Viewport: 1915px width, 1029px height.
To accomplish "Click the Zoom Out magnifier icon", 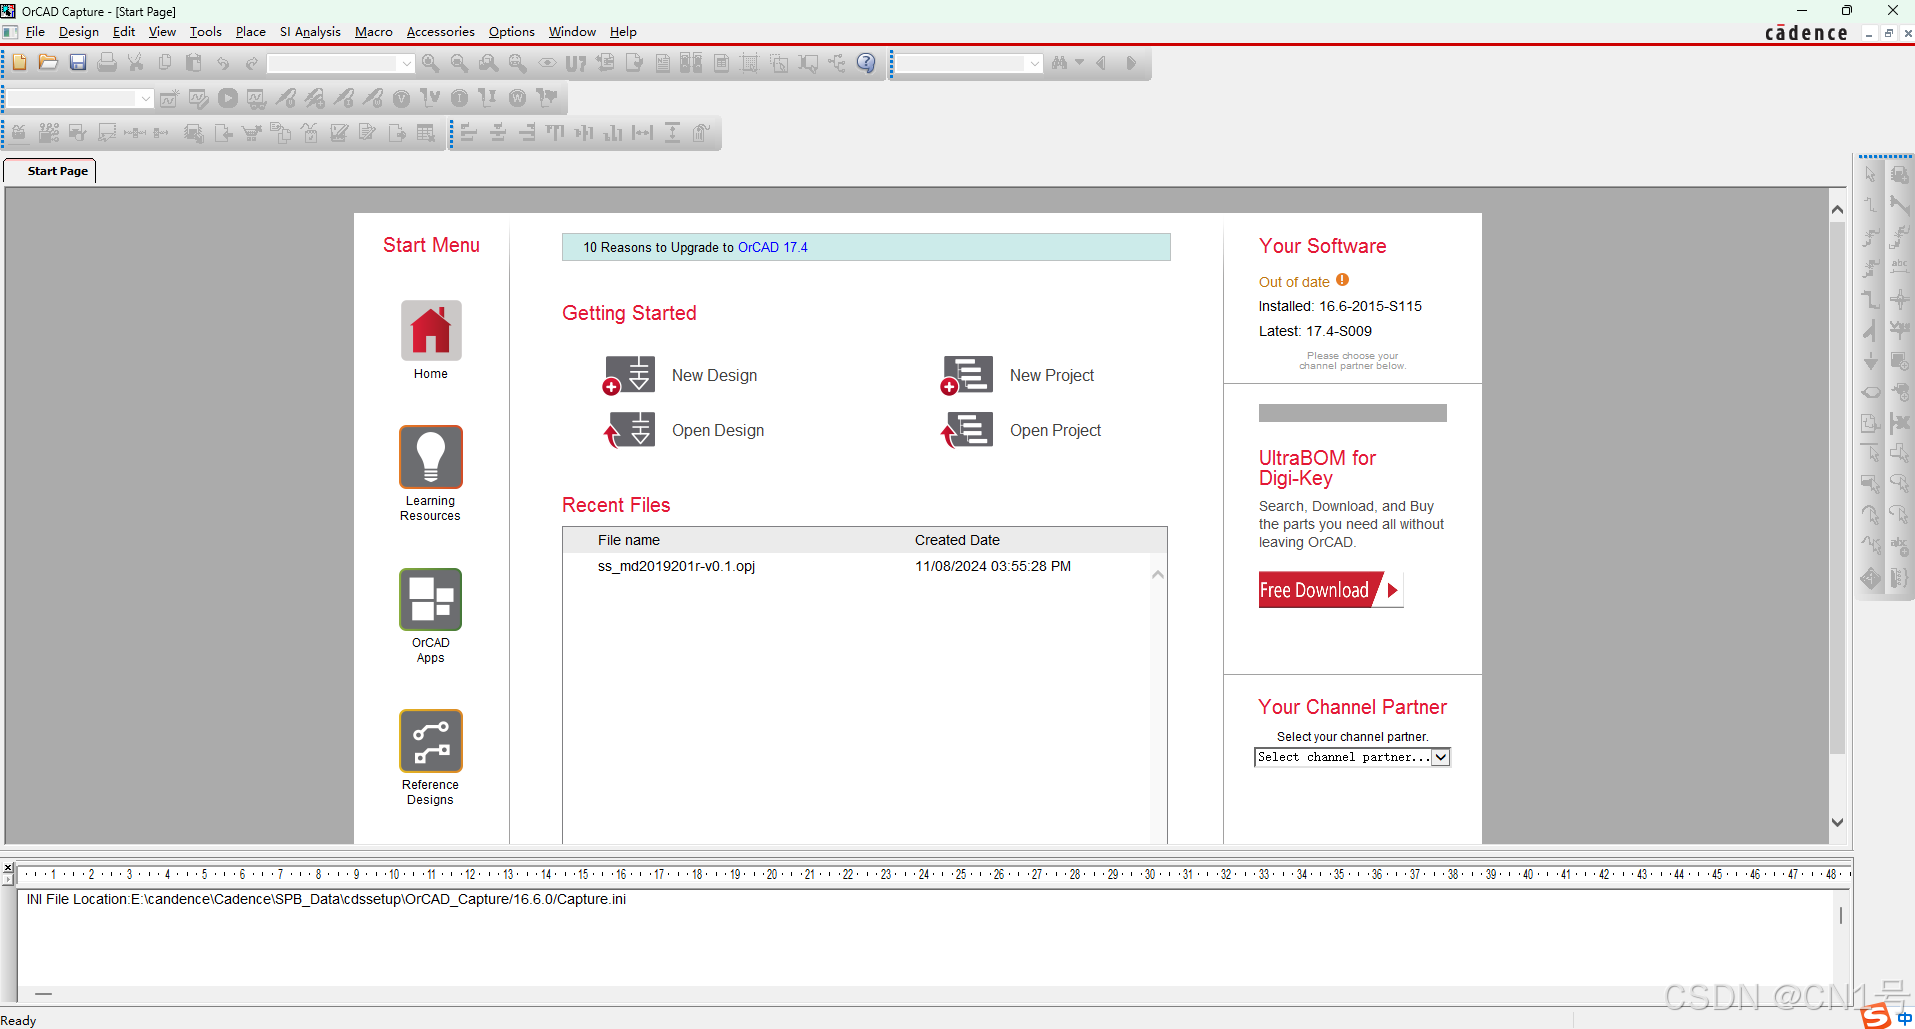I will point(459,63).
